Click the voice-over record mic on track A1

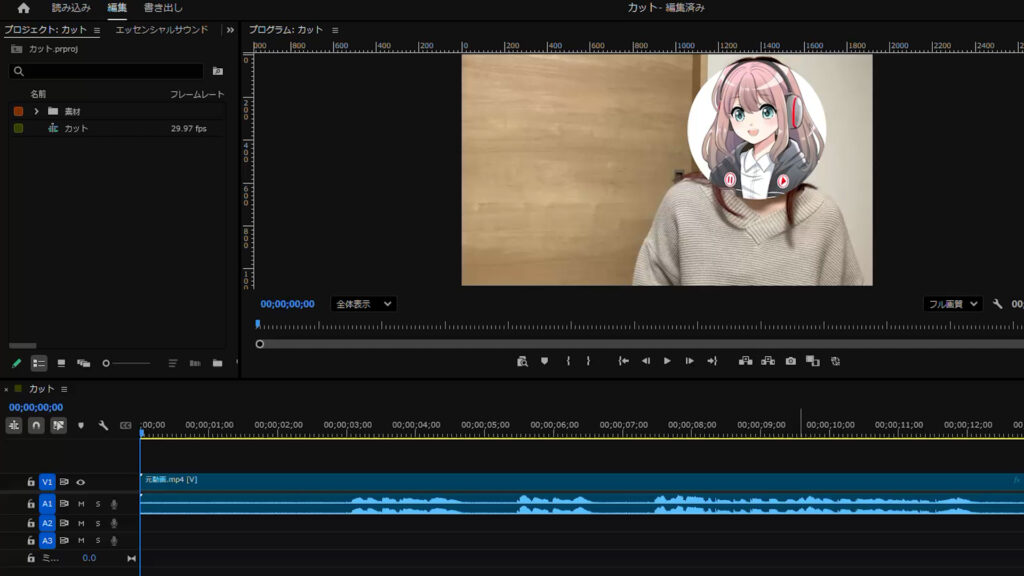tap(114, 505)
